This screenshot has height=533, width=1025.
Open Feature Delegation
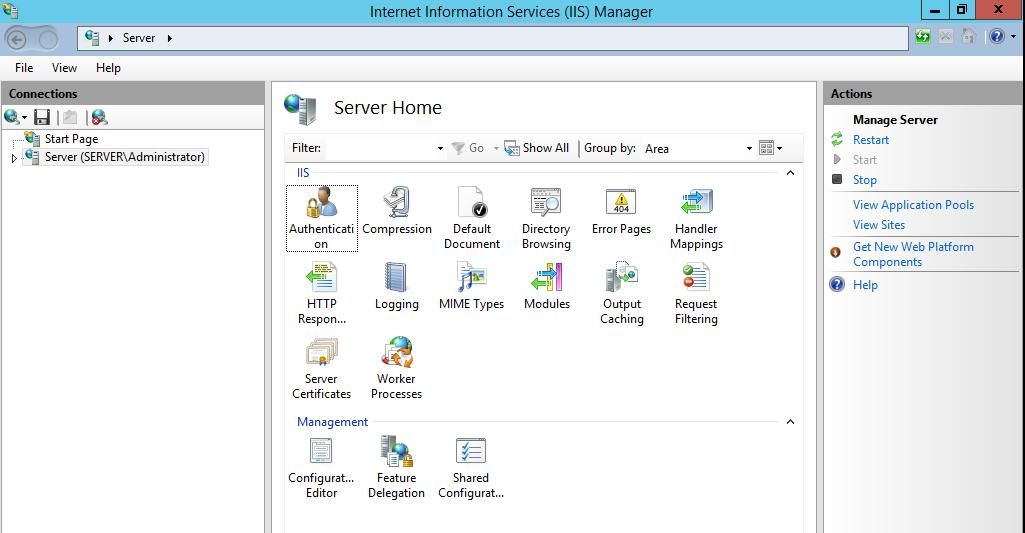(396, 468)
